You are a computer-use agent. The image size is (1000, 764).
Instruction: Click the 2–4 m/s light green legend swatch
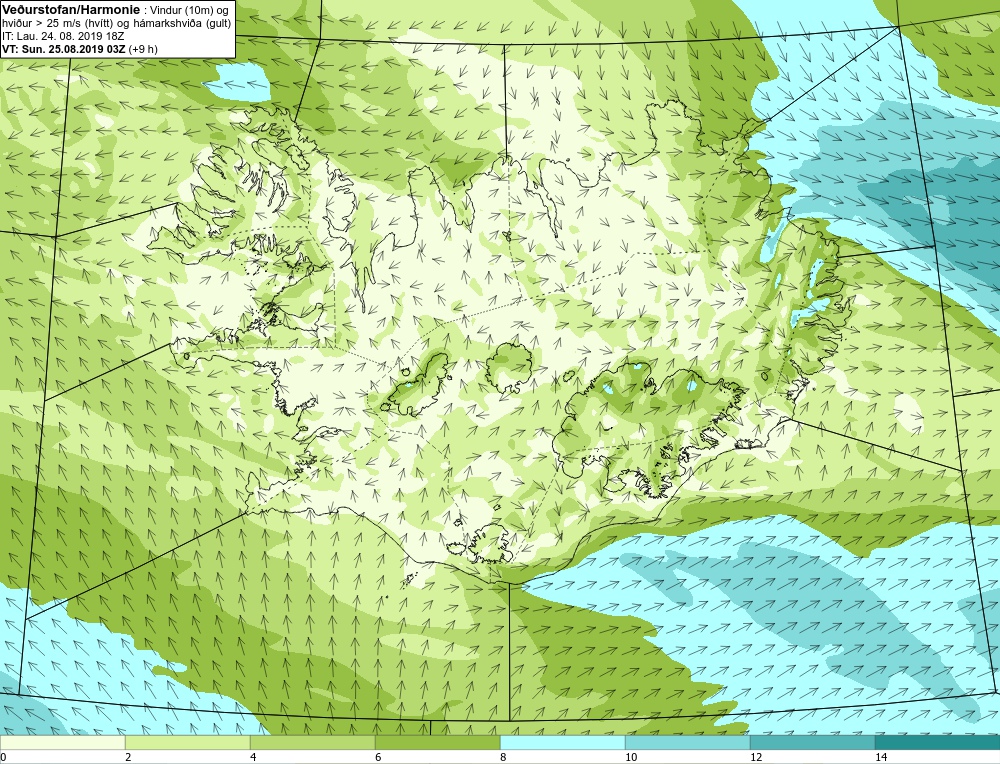point(188,743)
